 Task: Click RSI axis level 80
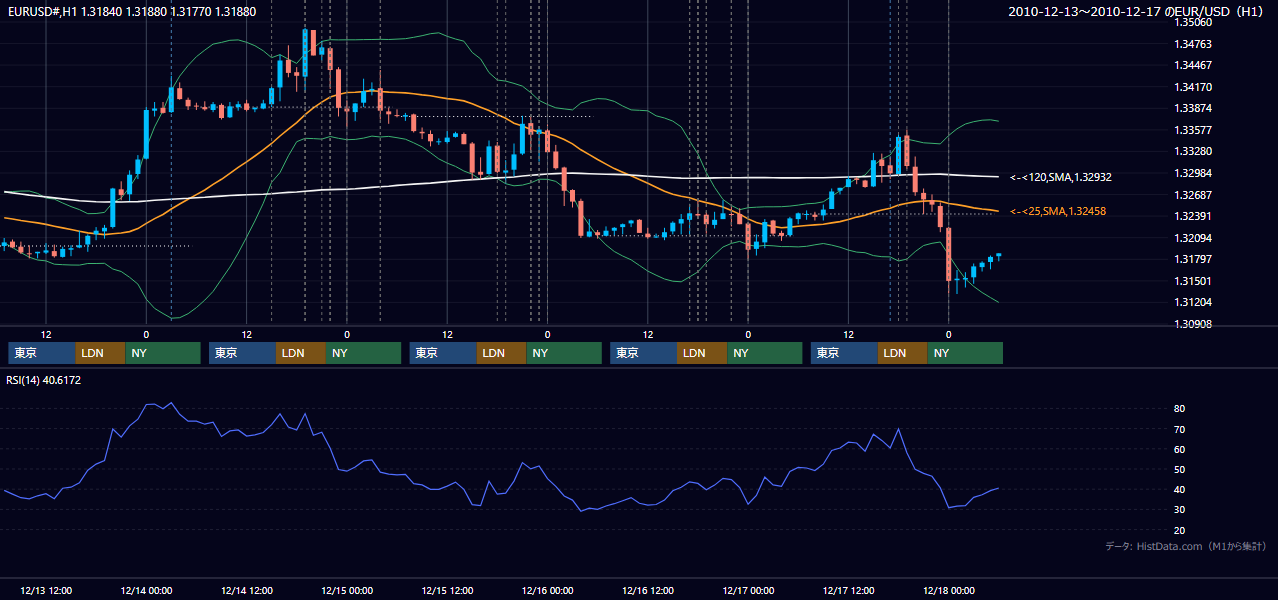pos(1180,409)
